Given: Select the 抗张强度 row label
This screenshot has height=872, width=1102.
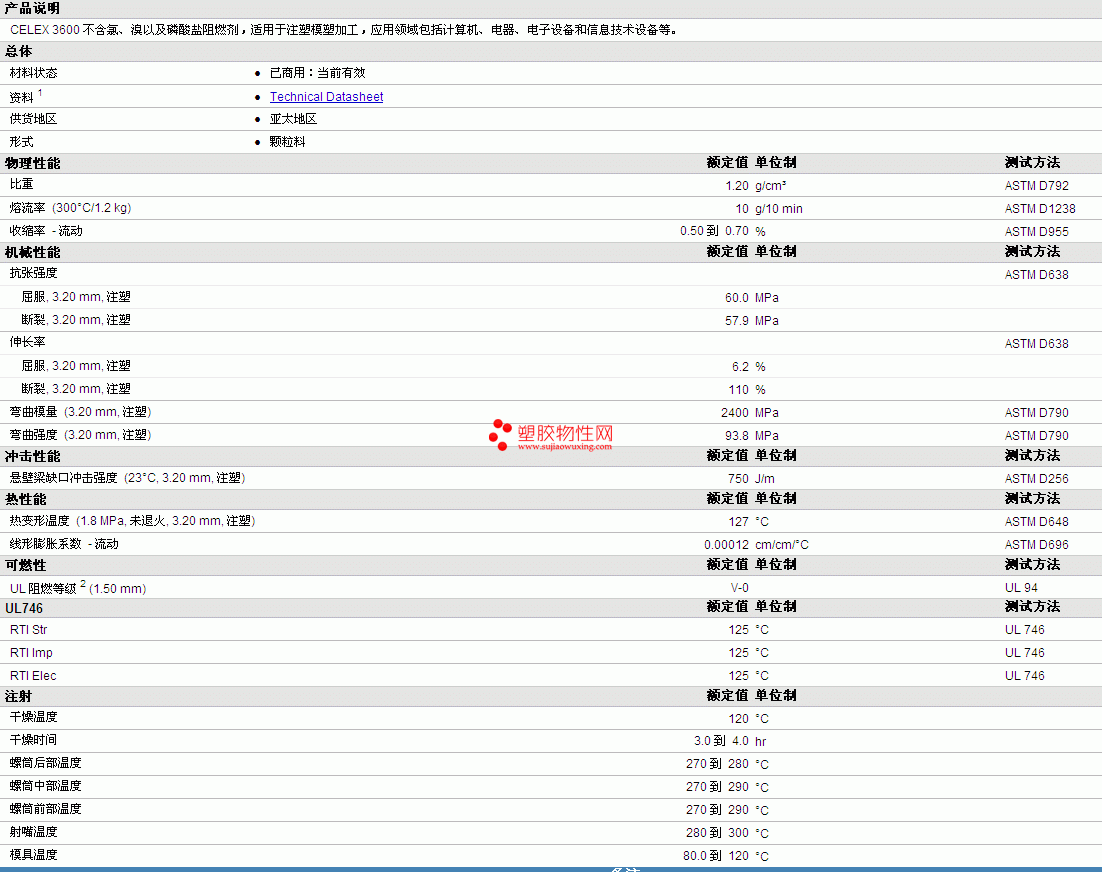Looking at the screenshot, I should (x=34, y=273).
